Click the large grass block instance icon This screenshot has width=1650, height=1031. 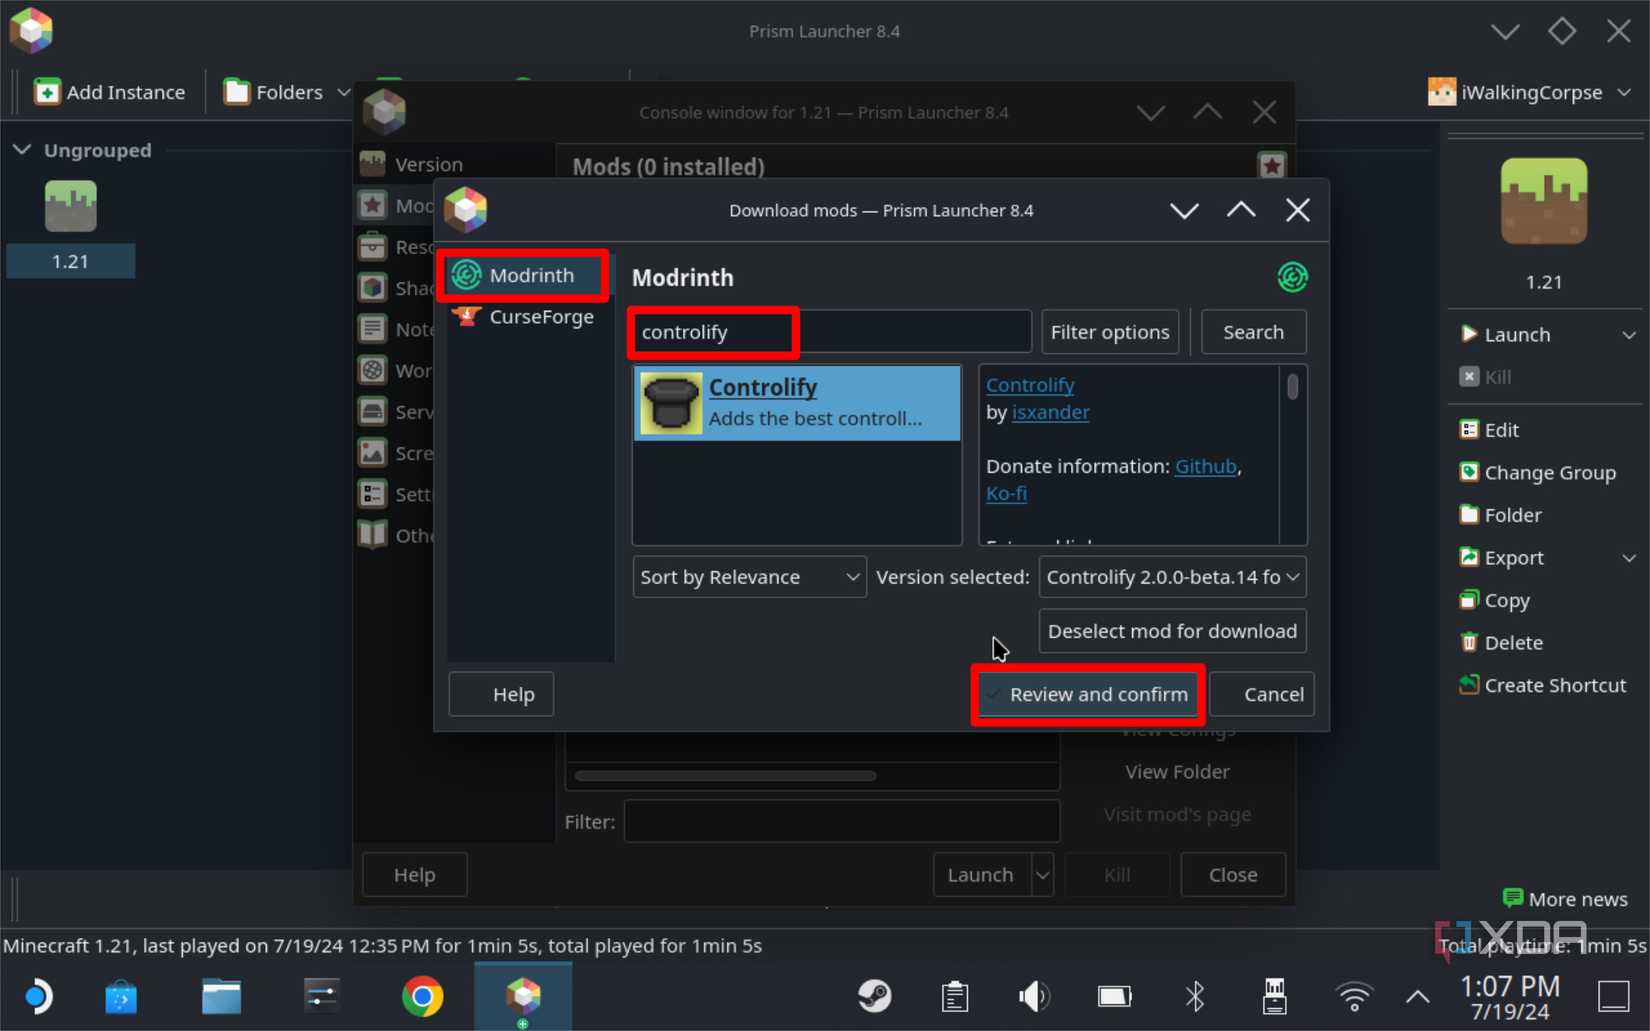pyautogui.click(x=1543, y=200)
